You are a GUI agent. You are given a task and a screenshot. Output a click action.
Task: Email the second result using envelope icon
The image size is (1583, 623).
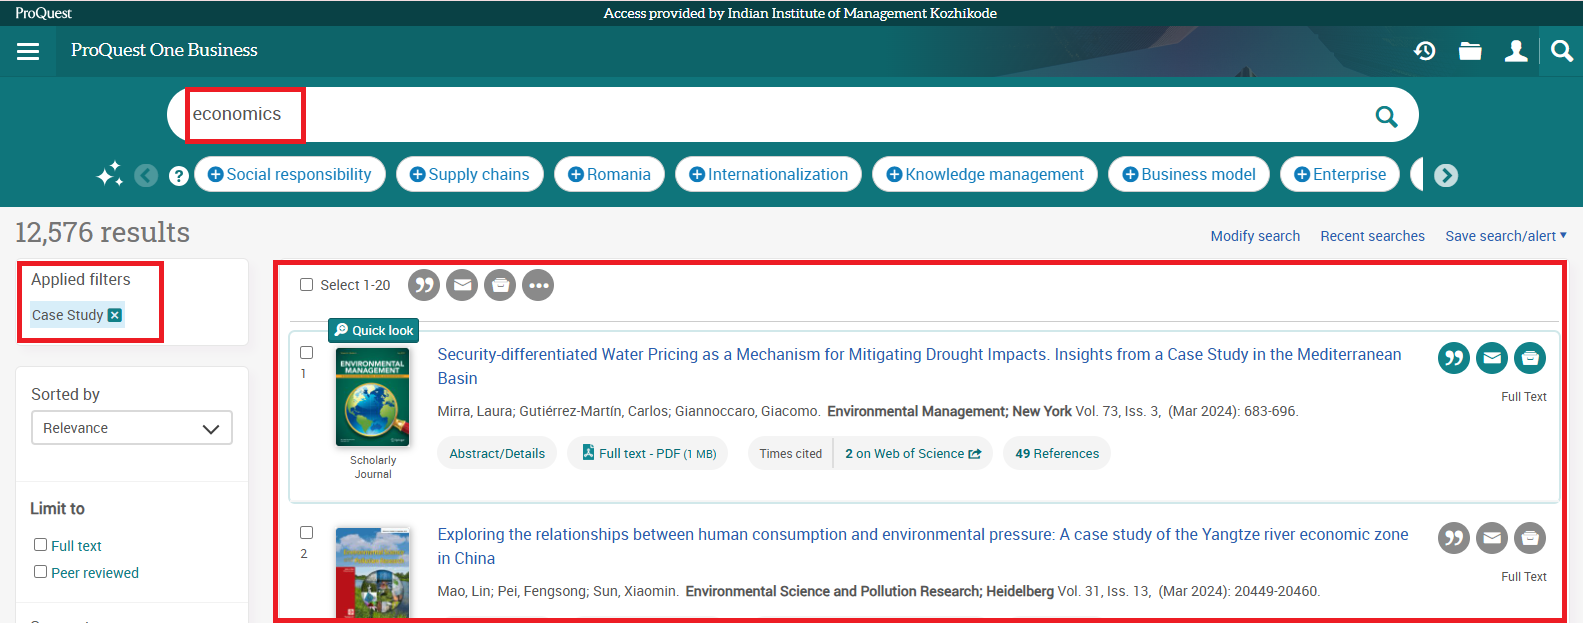(1491, 538)
